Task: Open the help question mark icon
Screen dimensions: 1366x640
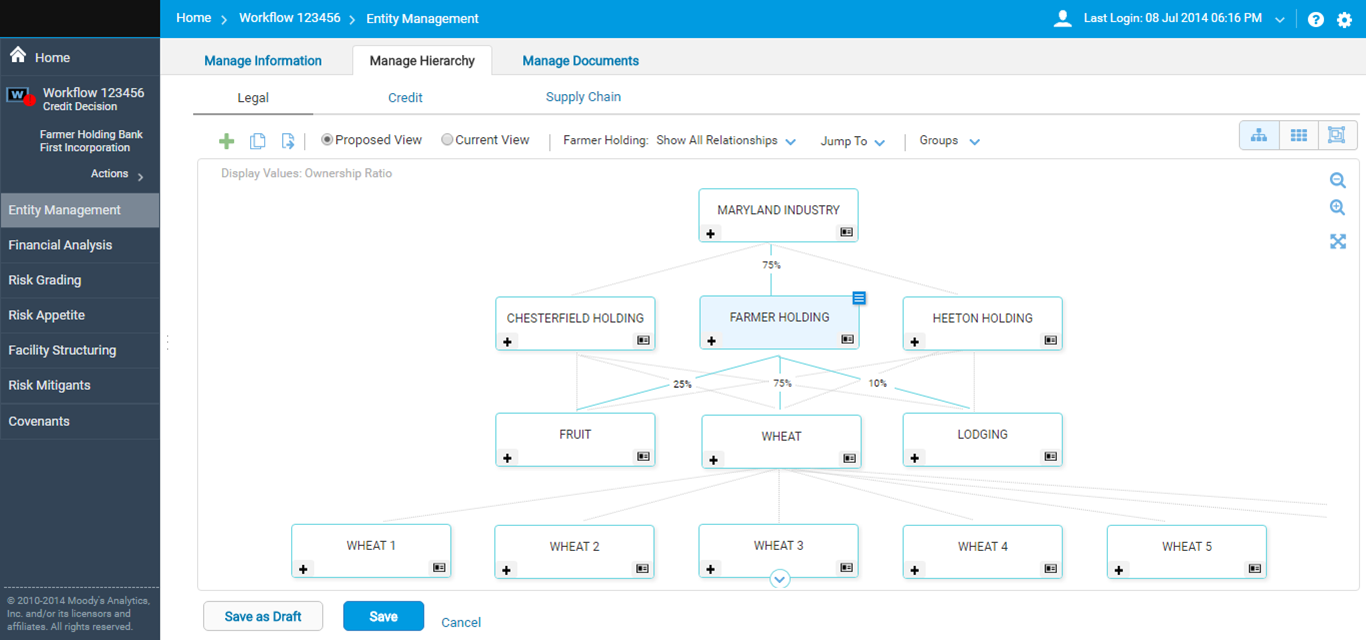Action: pyautogui.click(x=1316, y=19)
